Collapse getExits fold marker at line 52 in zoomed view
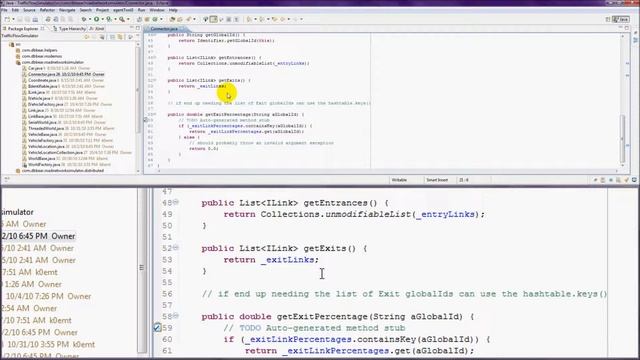 coord(176,247)
